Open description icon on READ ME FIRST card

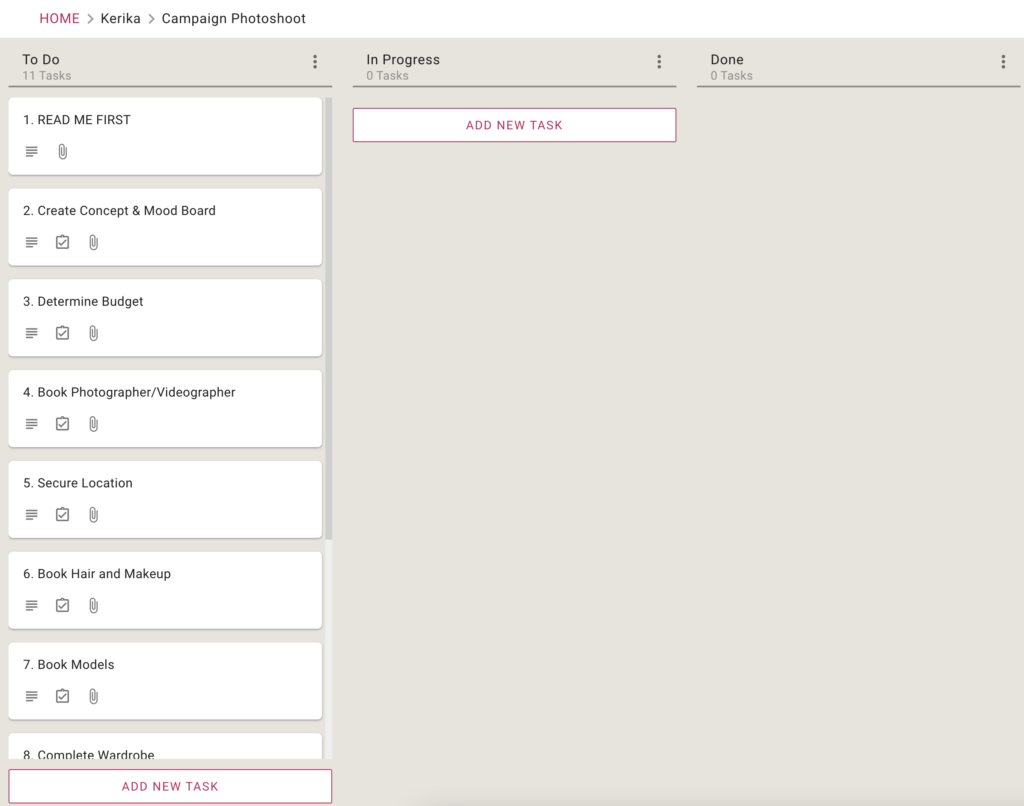pyautogui.click(x=31, y=152)
